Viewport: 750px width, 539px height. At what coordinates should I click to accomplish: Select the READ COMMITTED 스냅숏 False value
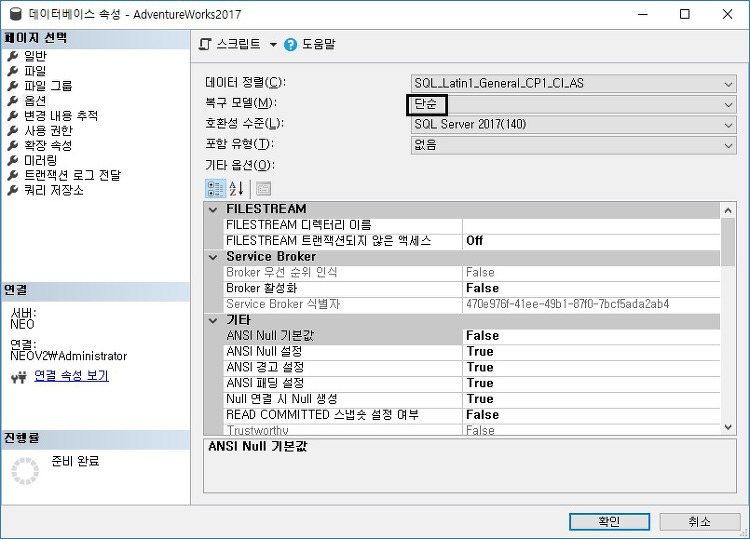pyautogui.click(x=591, y=415)
